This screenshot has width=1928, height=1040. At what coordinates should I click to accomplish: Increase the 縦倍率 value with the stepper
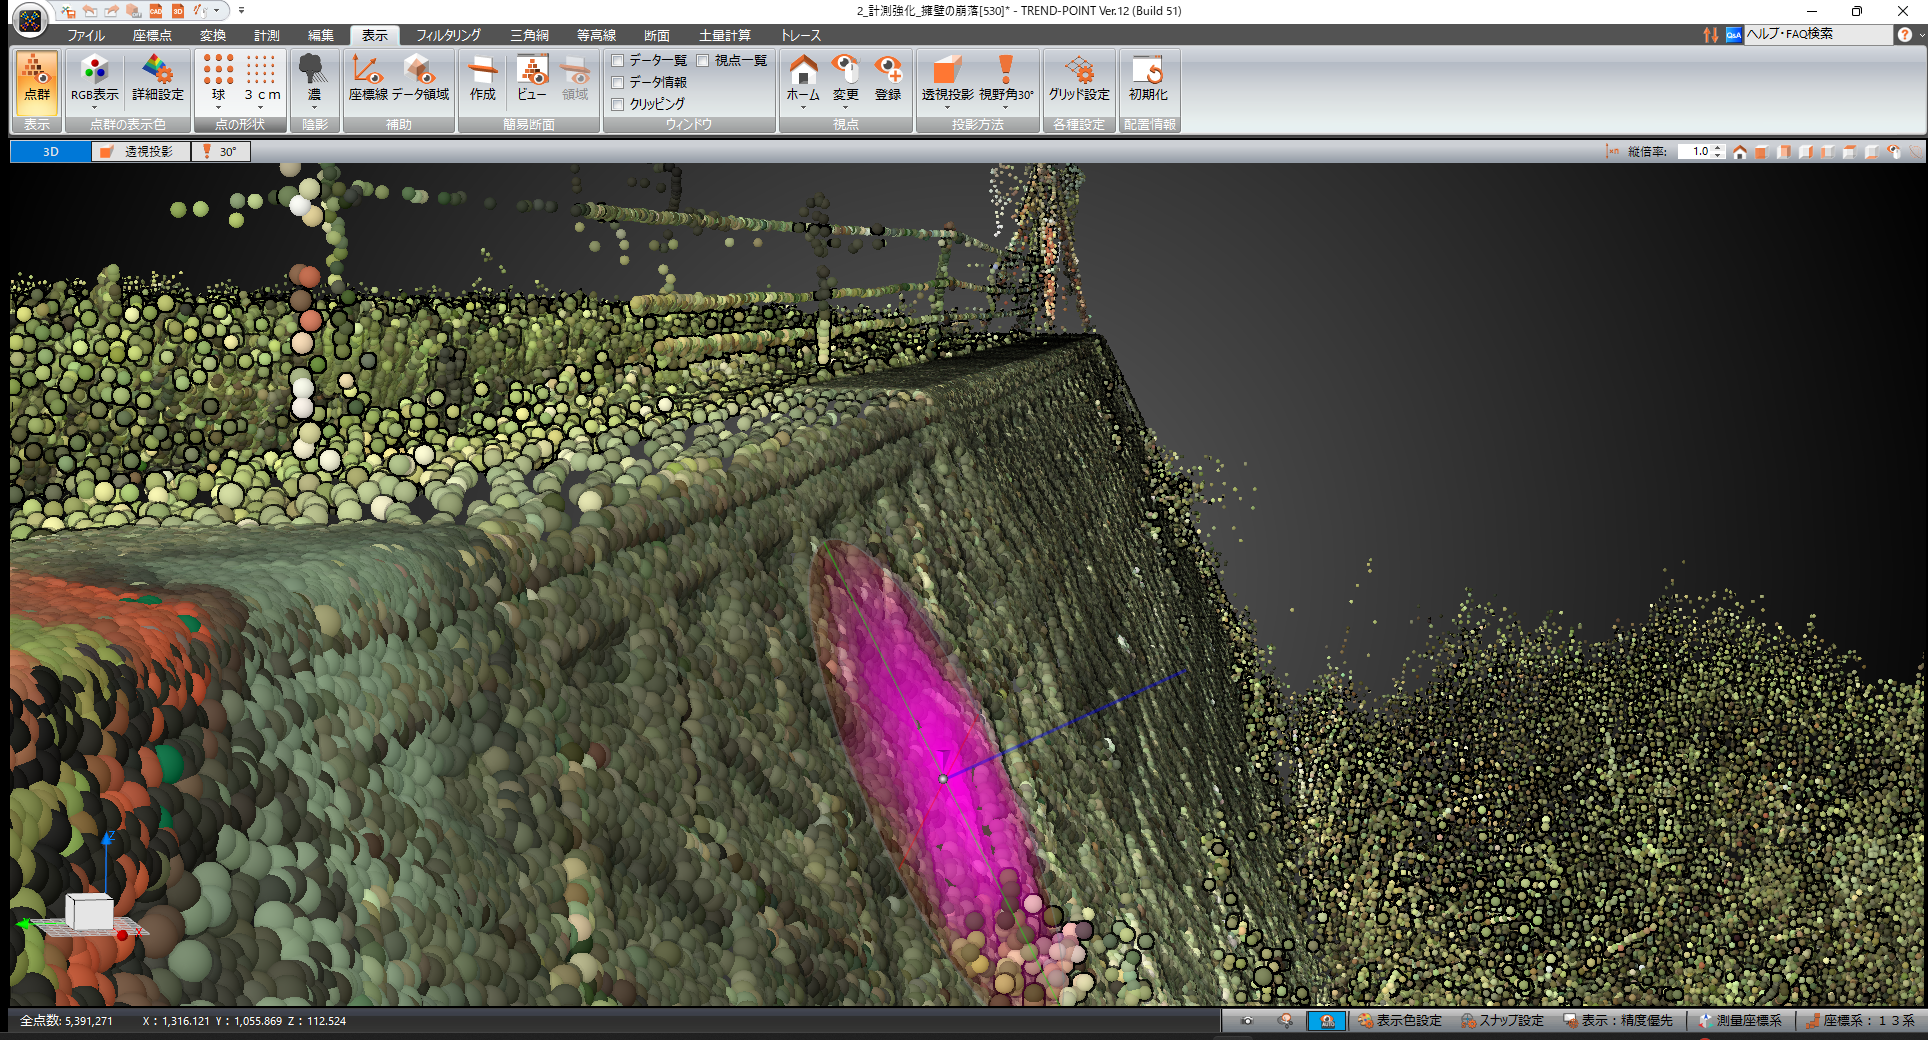(1718, 148)
